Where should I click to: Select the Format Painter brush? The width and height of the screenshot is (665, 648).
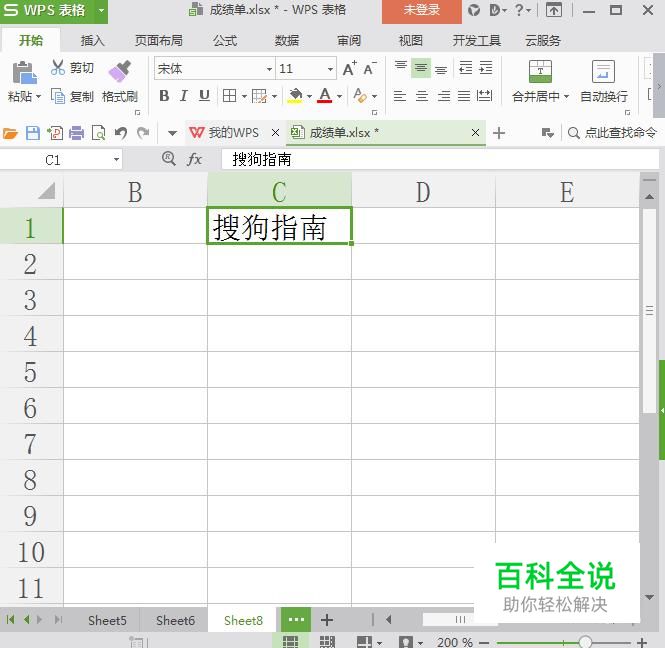[x=120, y=71]
